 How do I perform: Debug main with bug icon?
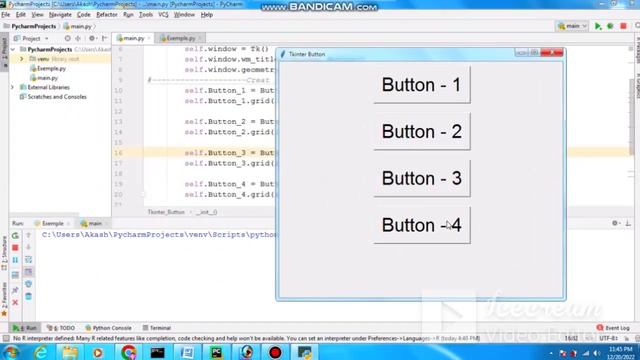tap(610, 26)
